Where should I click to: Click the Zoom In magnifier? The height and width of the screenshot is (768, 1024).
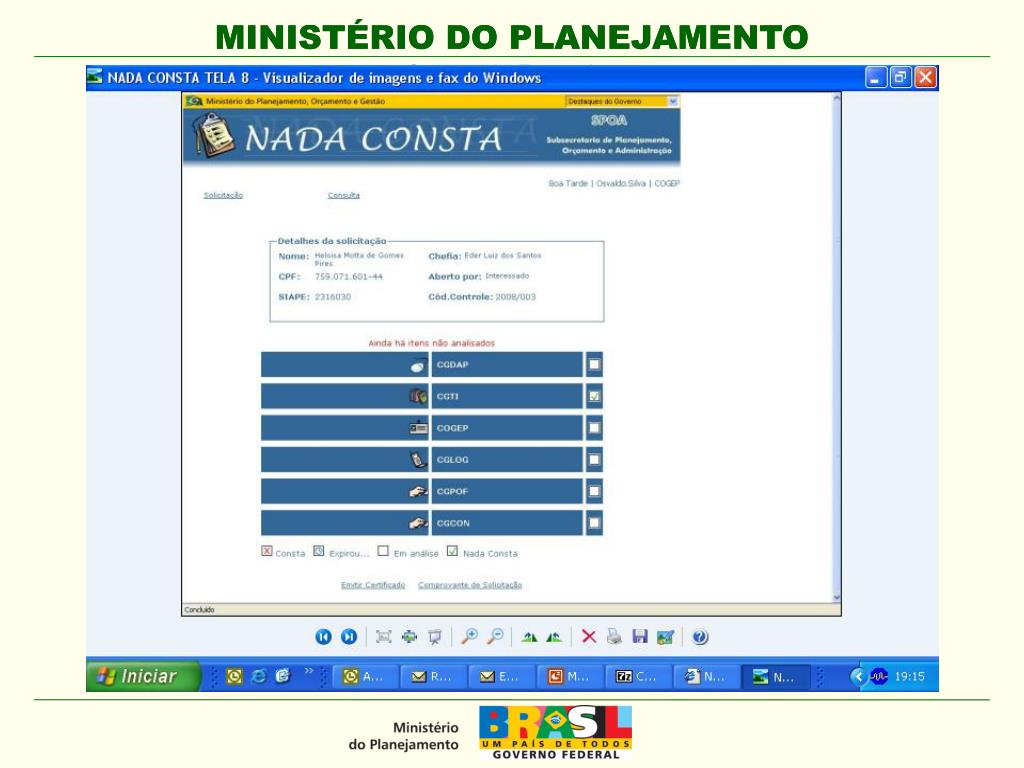[469, 636]
